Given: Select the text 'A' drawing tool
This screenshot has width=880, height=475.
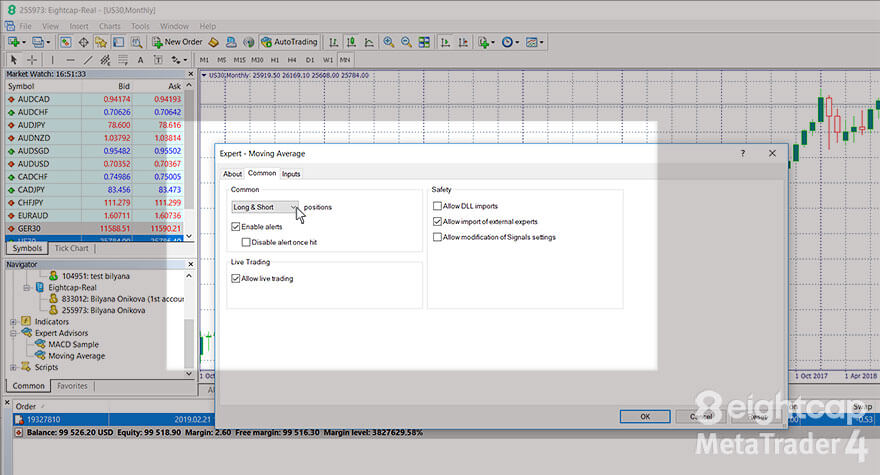Looking at the screenshot, I should (x=140, y=60).
